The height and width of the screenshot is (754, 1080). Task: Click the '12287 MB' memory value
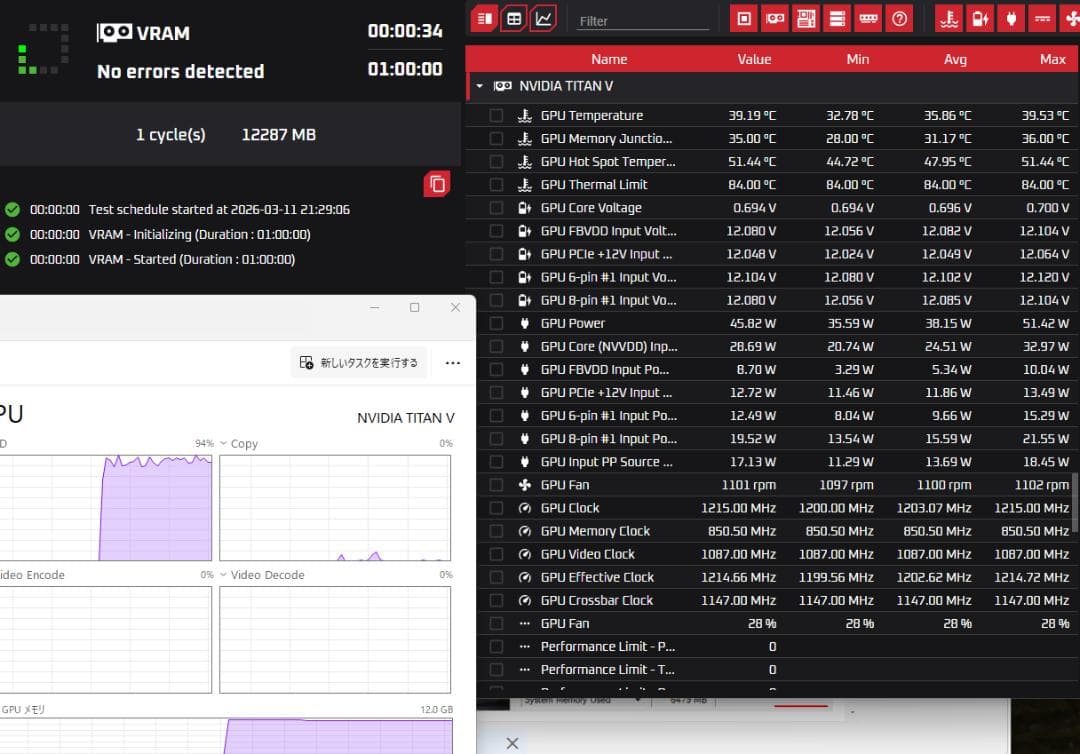coord(279,134)
